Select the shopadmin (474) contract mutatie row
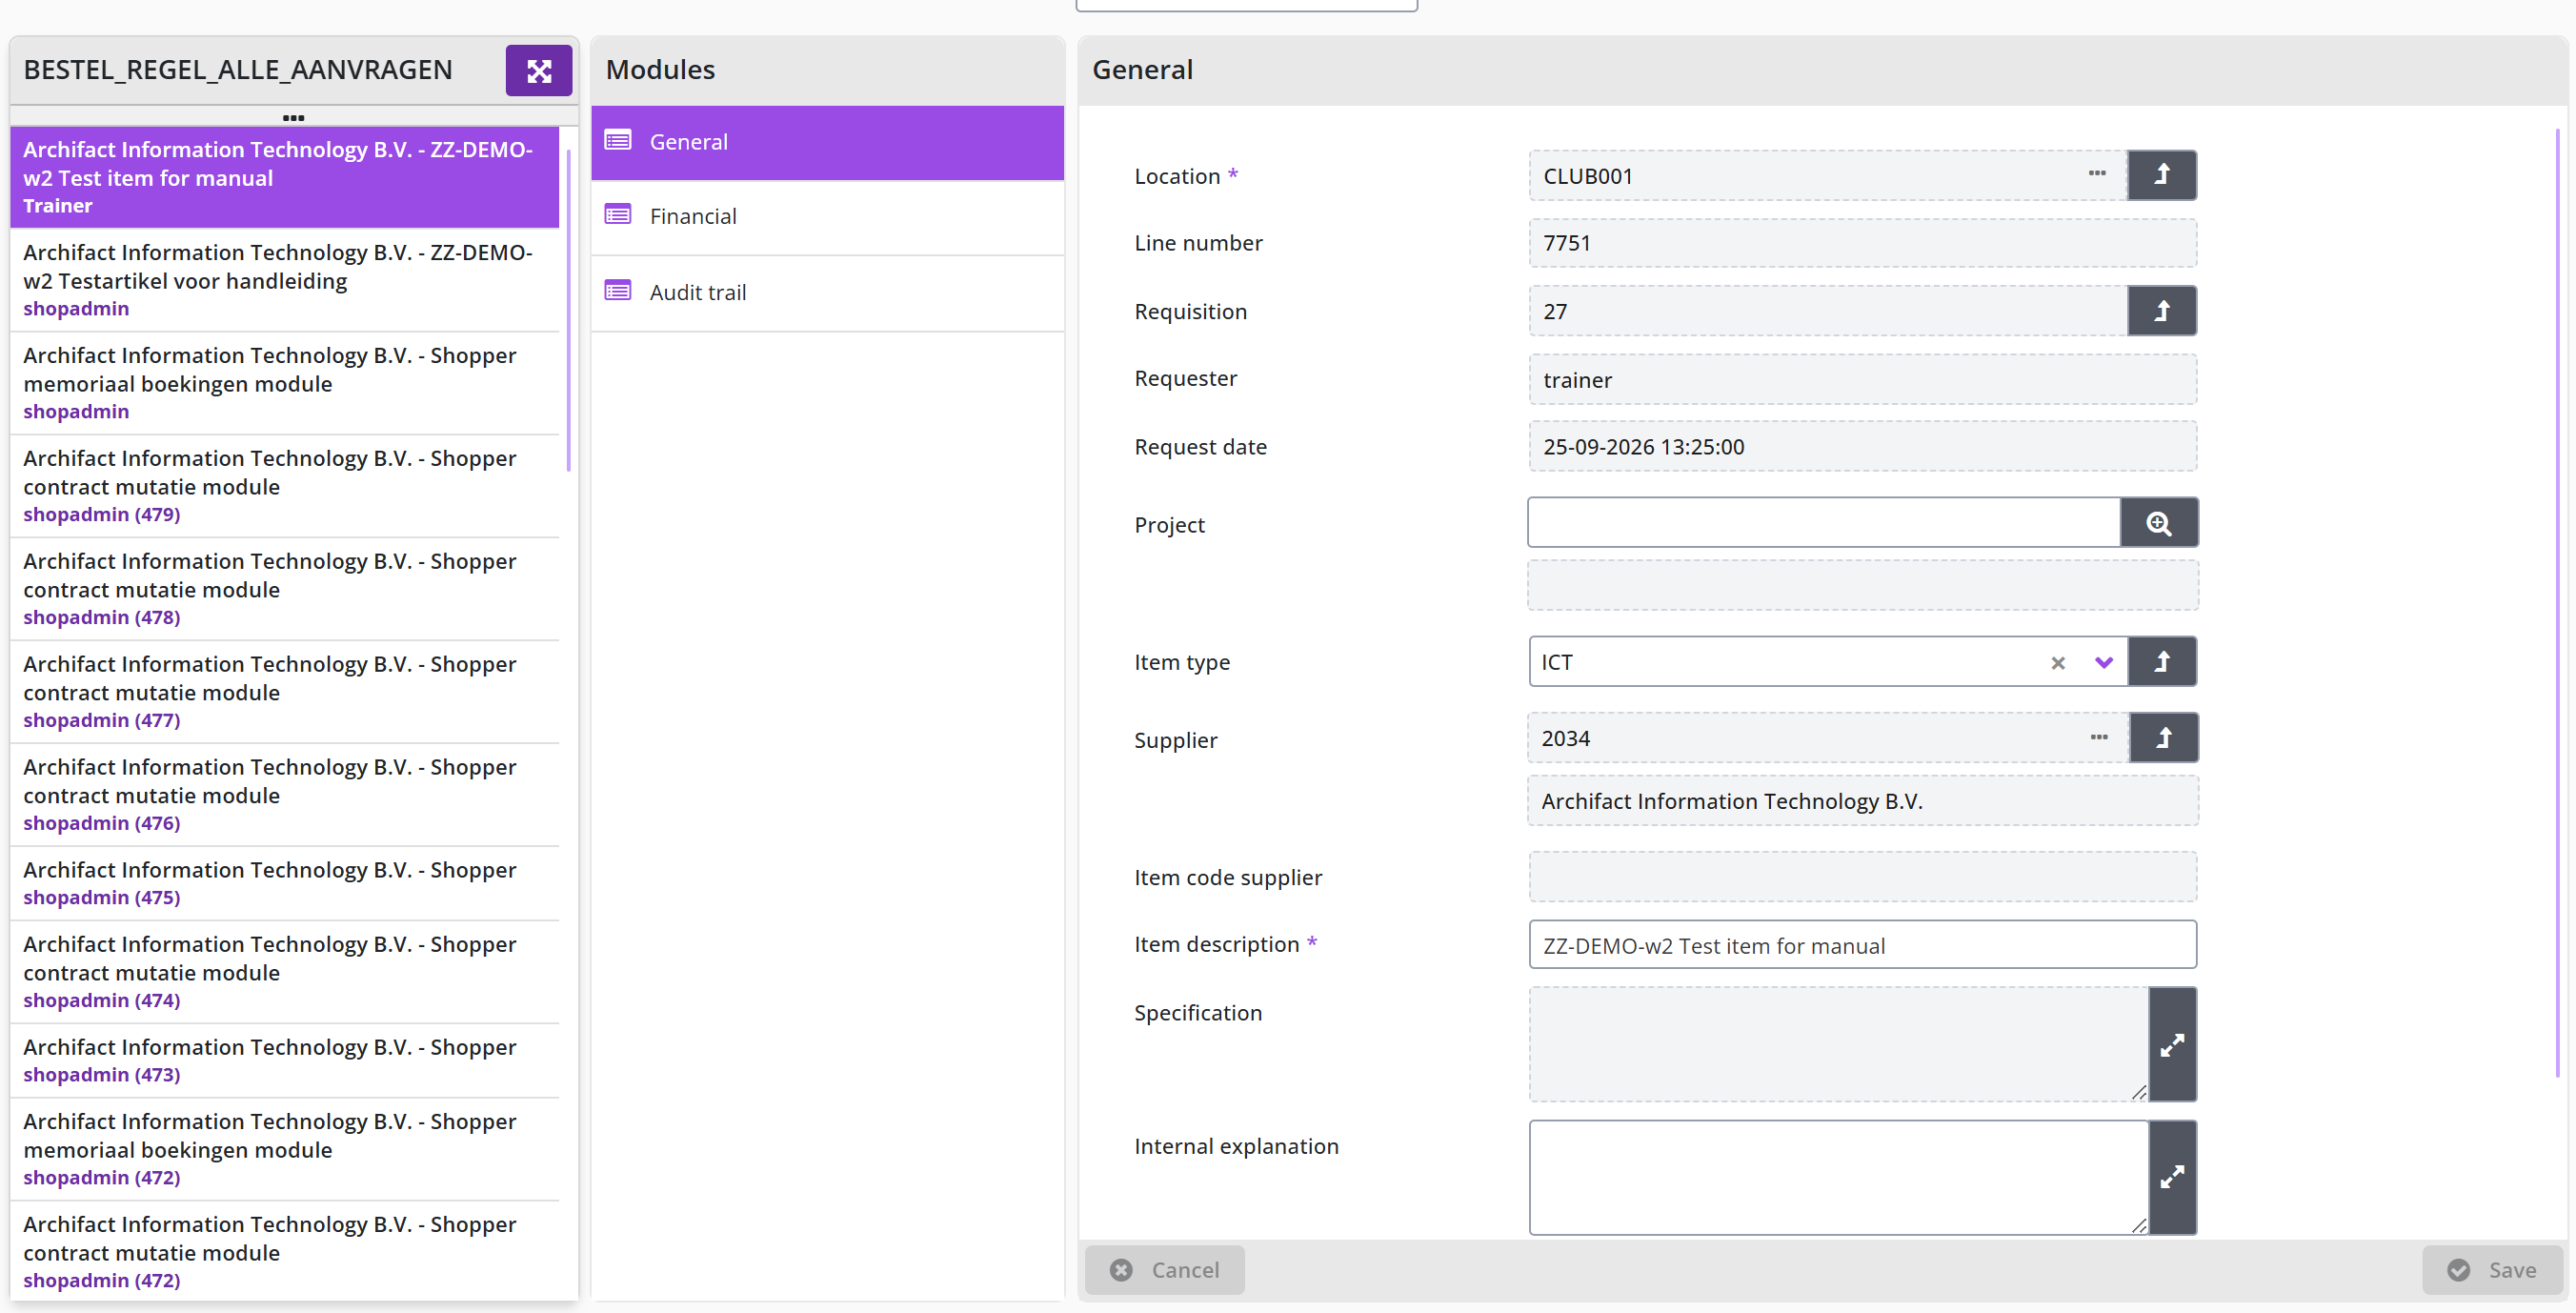The image size is (2576, 1313). pyautogui.click(x=284, y=972)
